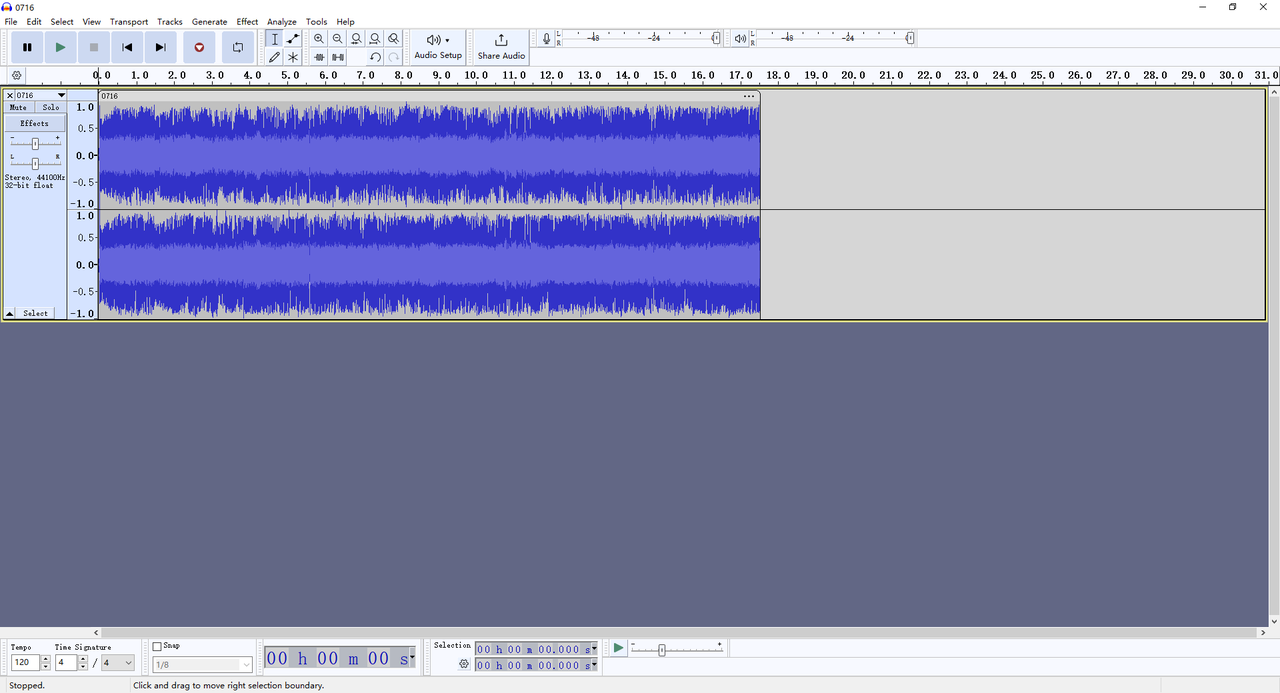Viewport: 1280px width, 693px height.
Task: Open the Effect menu
Action: point(247,21)
